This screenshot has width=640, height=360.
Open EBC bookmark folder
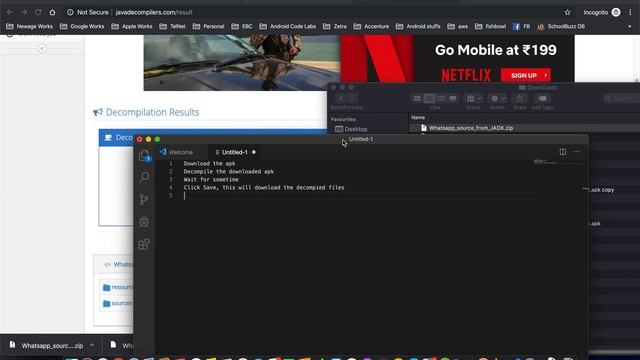(242, 26)
